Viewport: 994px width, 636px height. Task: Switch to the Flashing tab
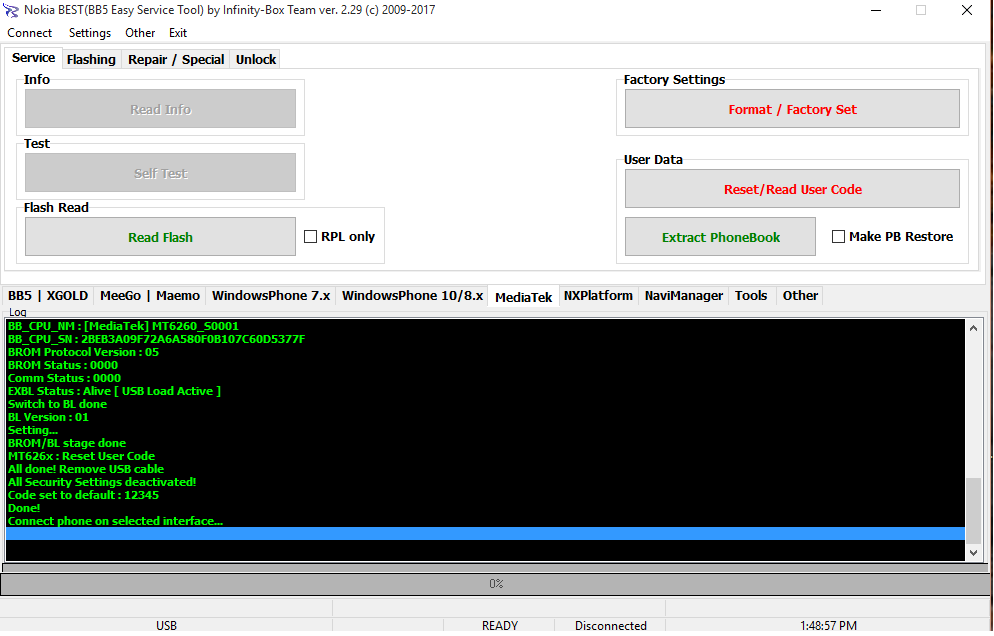[x=91, y=60]
